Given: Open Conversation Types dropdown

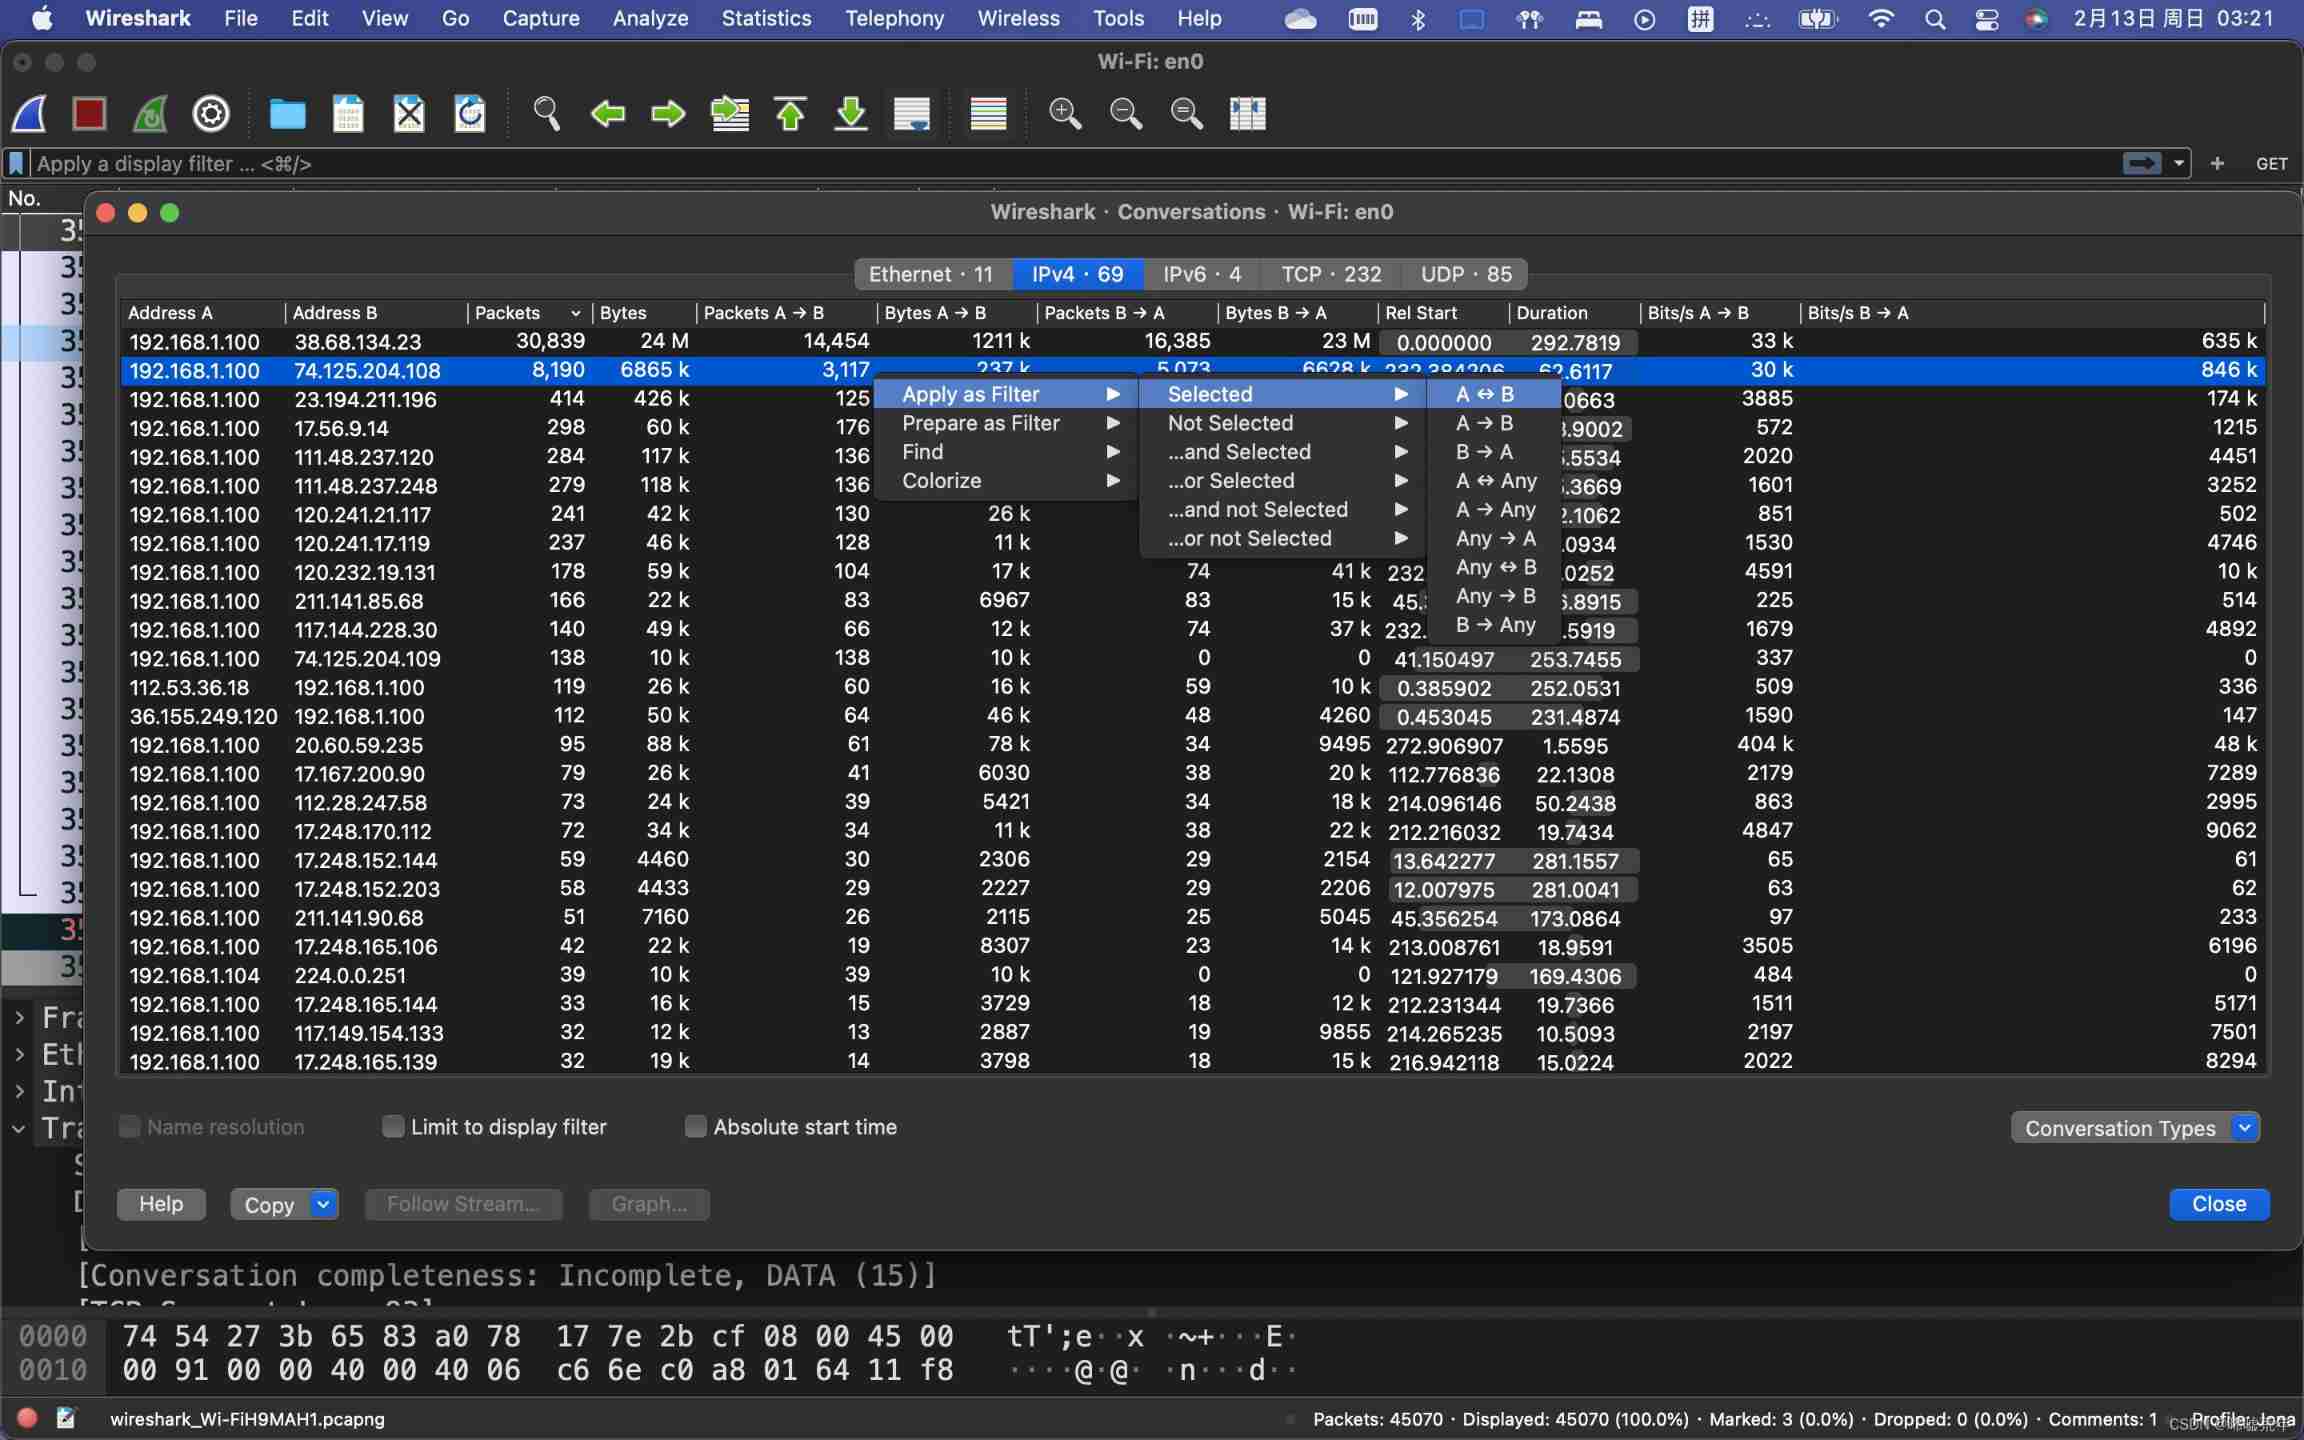Looking at the screenshot, I should [x=2135, y=1128].
